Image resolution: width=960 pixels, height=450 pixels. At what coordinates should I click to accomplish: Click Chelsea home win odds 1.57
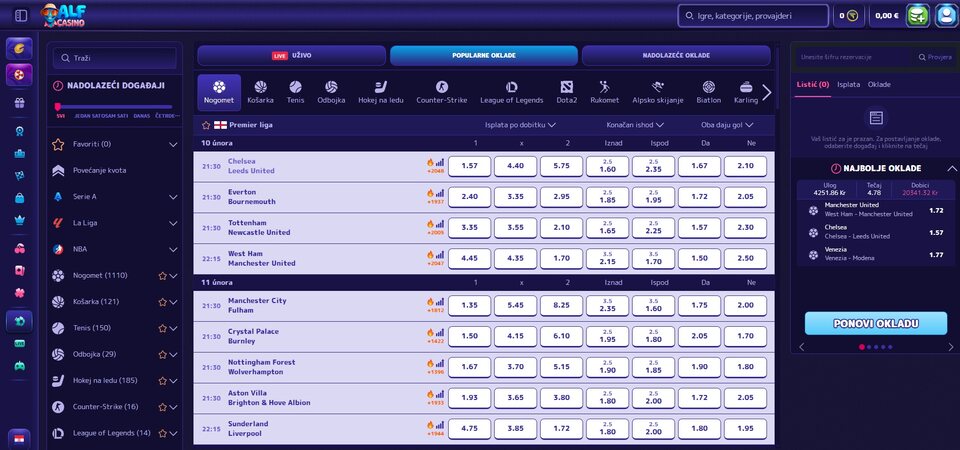(x=469, y=166)
